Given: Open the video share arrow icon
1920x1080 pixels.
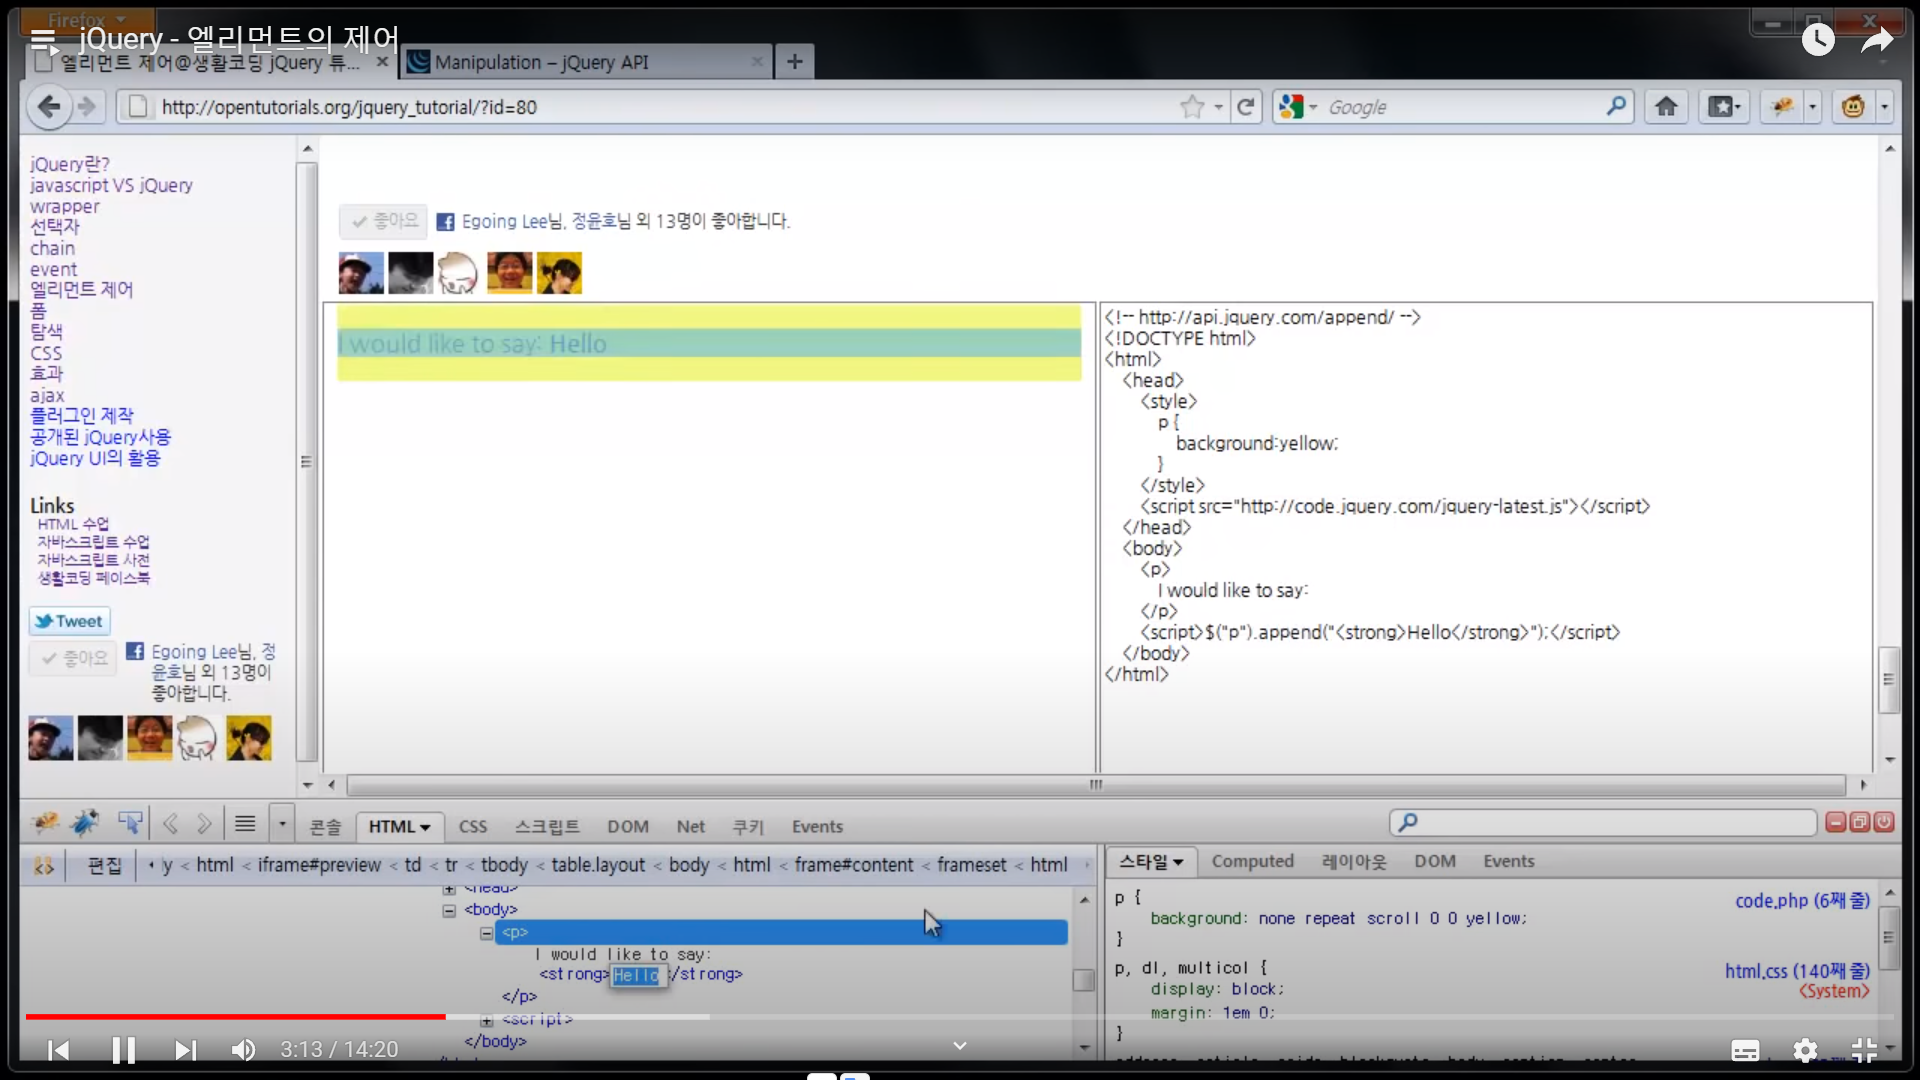Looking at the screenshot, I should tap(1877, 40).
